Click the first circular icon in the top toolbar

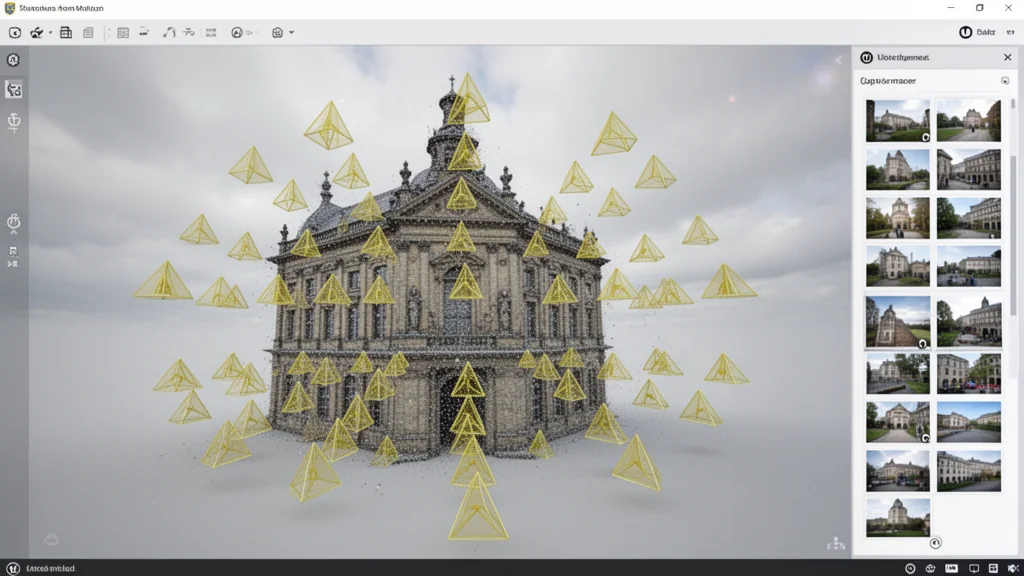click(x=15, y=32)
